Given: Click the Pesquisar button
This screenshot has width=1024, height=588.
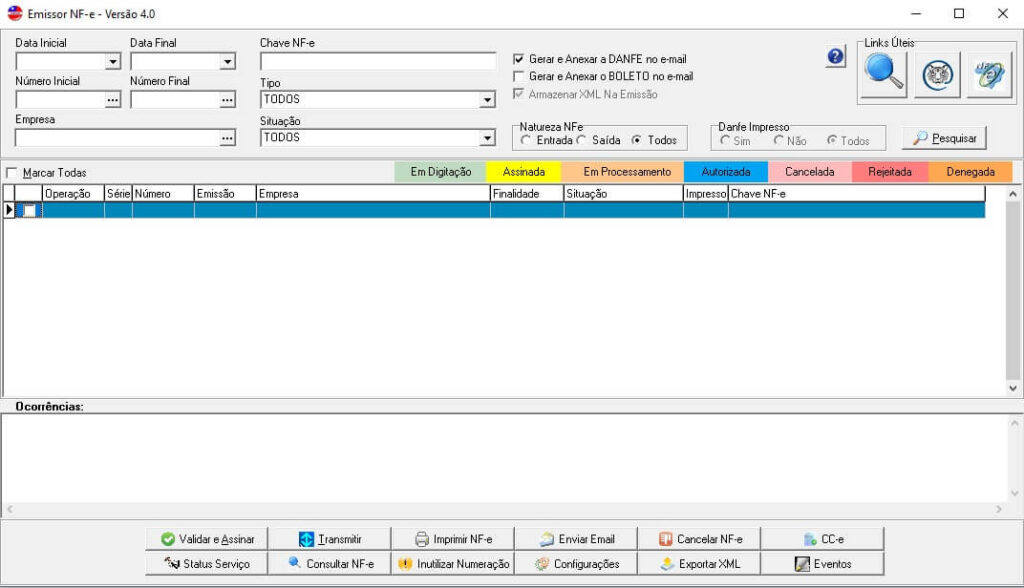Looking at the screenshot, I should pyautogui.click(x=944, y=138).
